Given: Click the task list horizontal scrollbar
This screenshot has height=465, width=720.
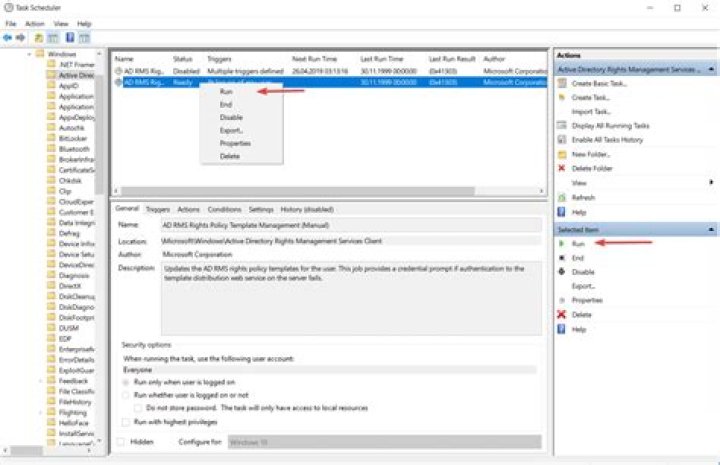Looking at the screenshot, I should point(298,190).
